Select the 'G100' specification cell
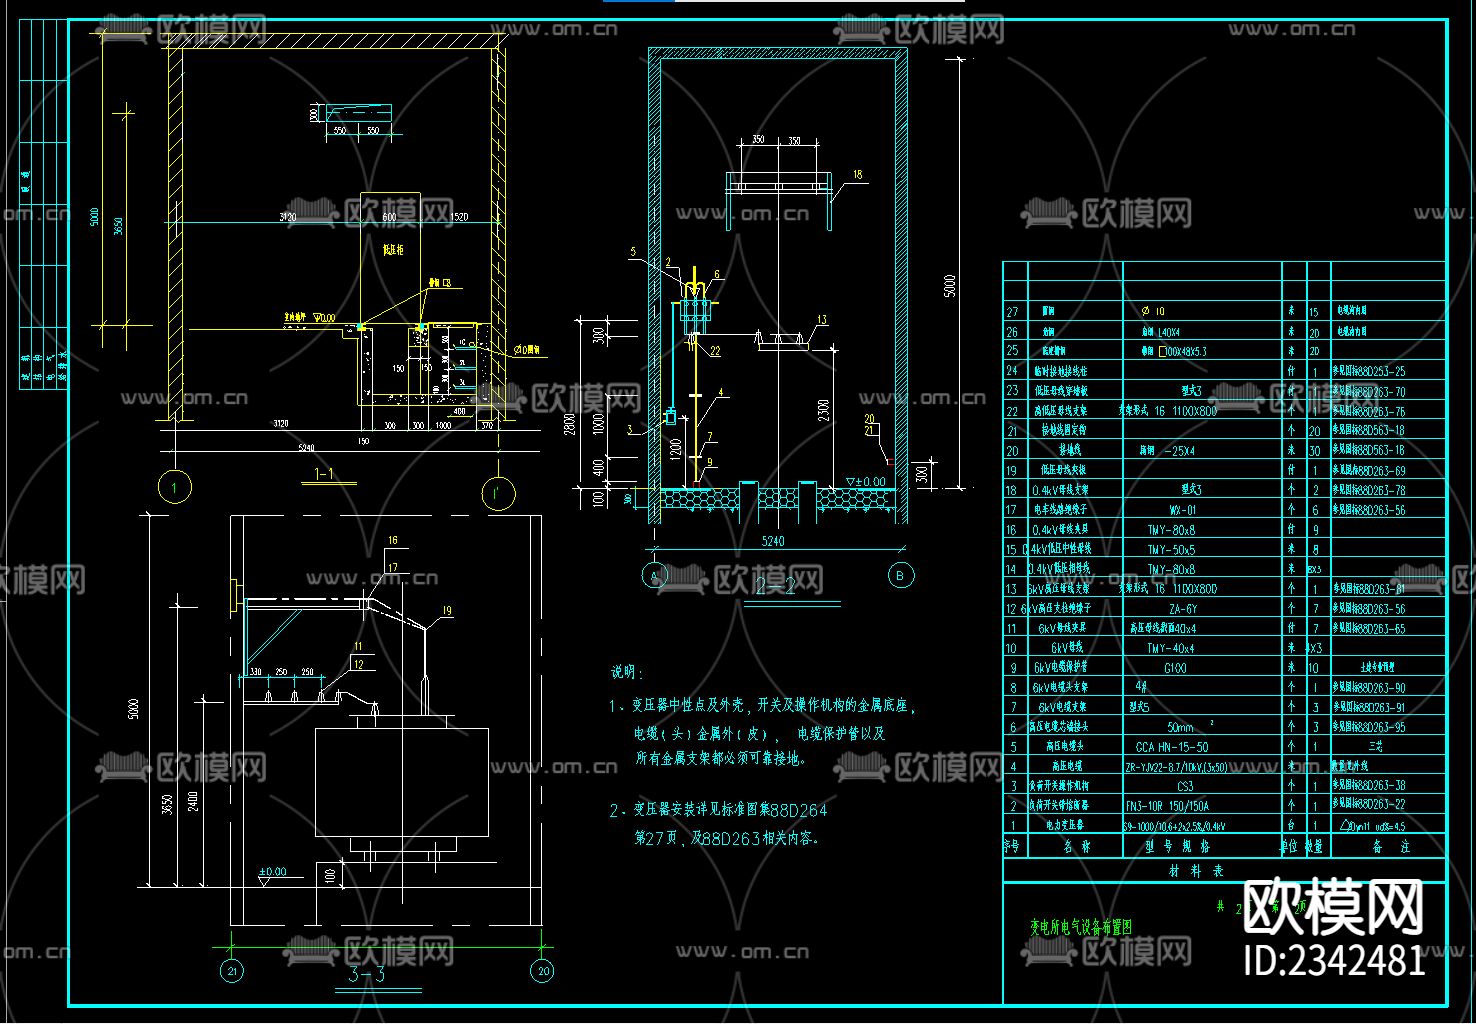Screen dimensions: 1476x1024 click(x=1175, y=668)
